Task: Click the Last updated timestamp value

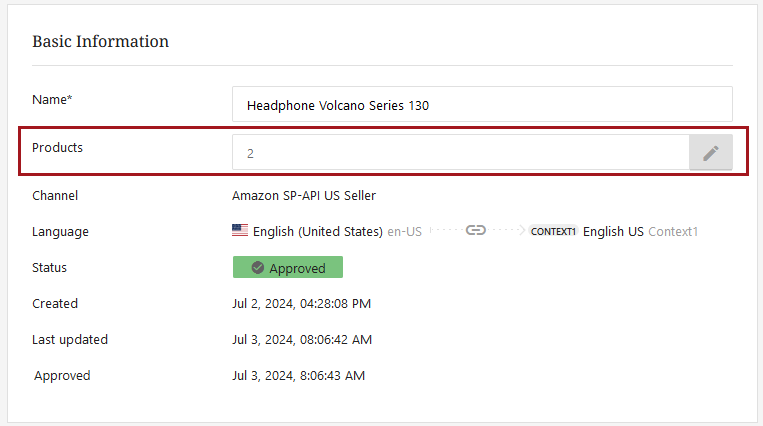Action: (x=302, y=339)
